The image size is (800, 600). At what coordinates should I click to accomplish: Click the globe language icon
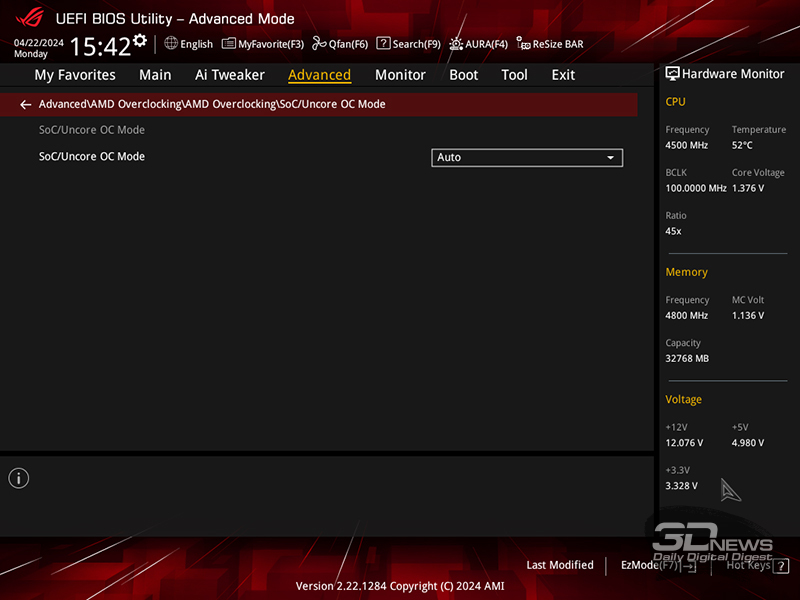coord(171,43)
